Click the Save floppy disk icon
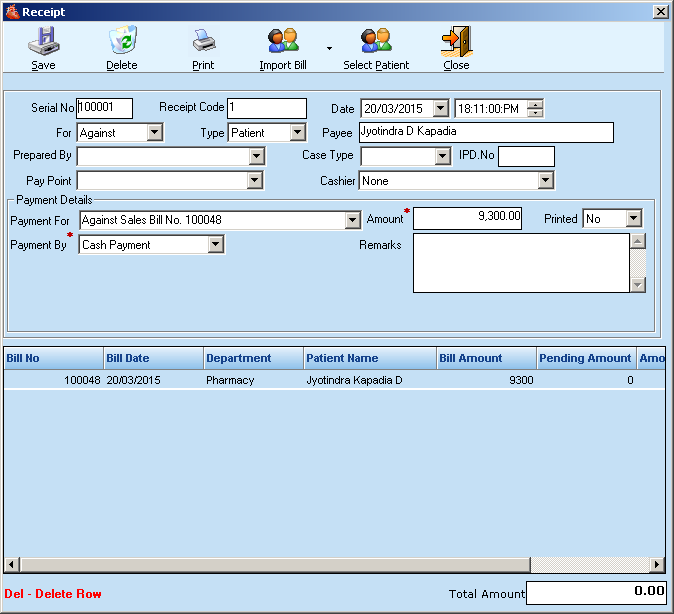The width and height of the screenshot is (674, 614). coord(43,41)
